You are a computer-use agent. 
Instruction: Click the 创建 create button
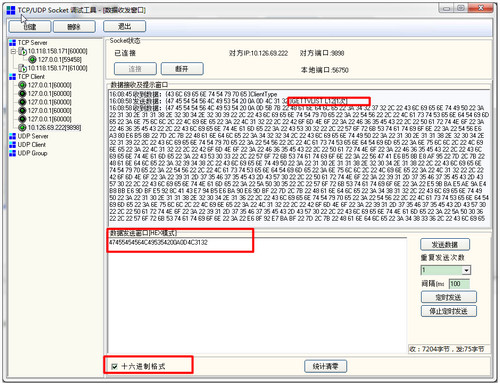tap(30, 27)
